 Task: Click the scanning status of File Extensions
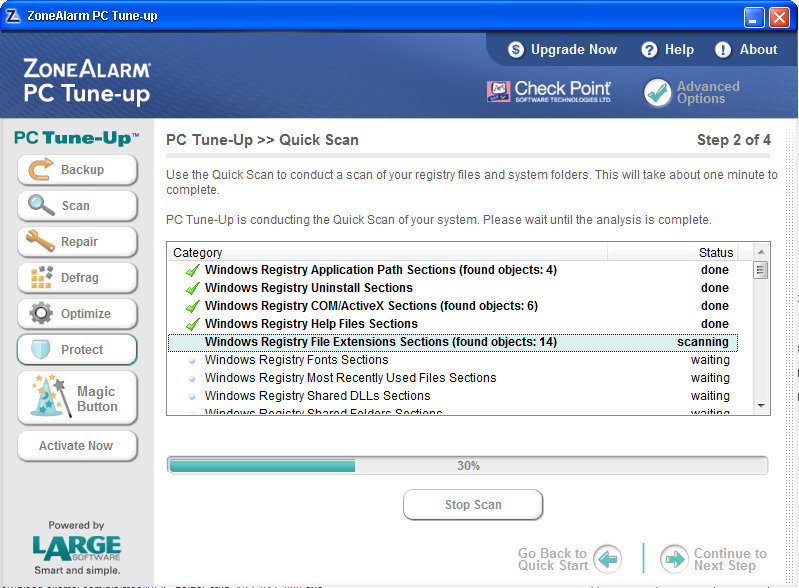[703, 342]
